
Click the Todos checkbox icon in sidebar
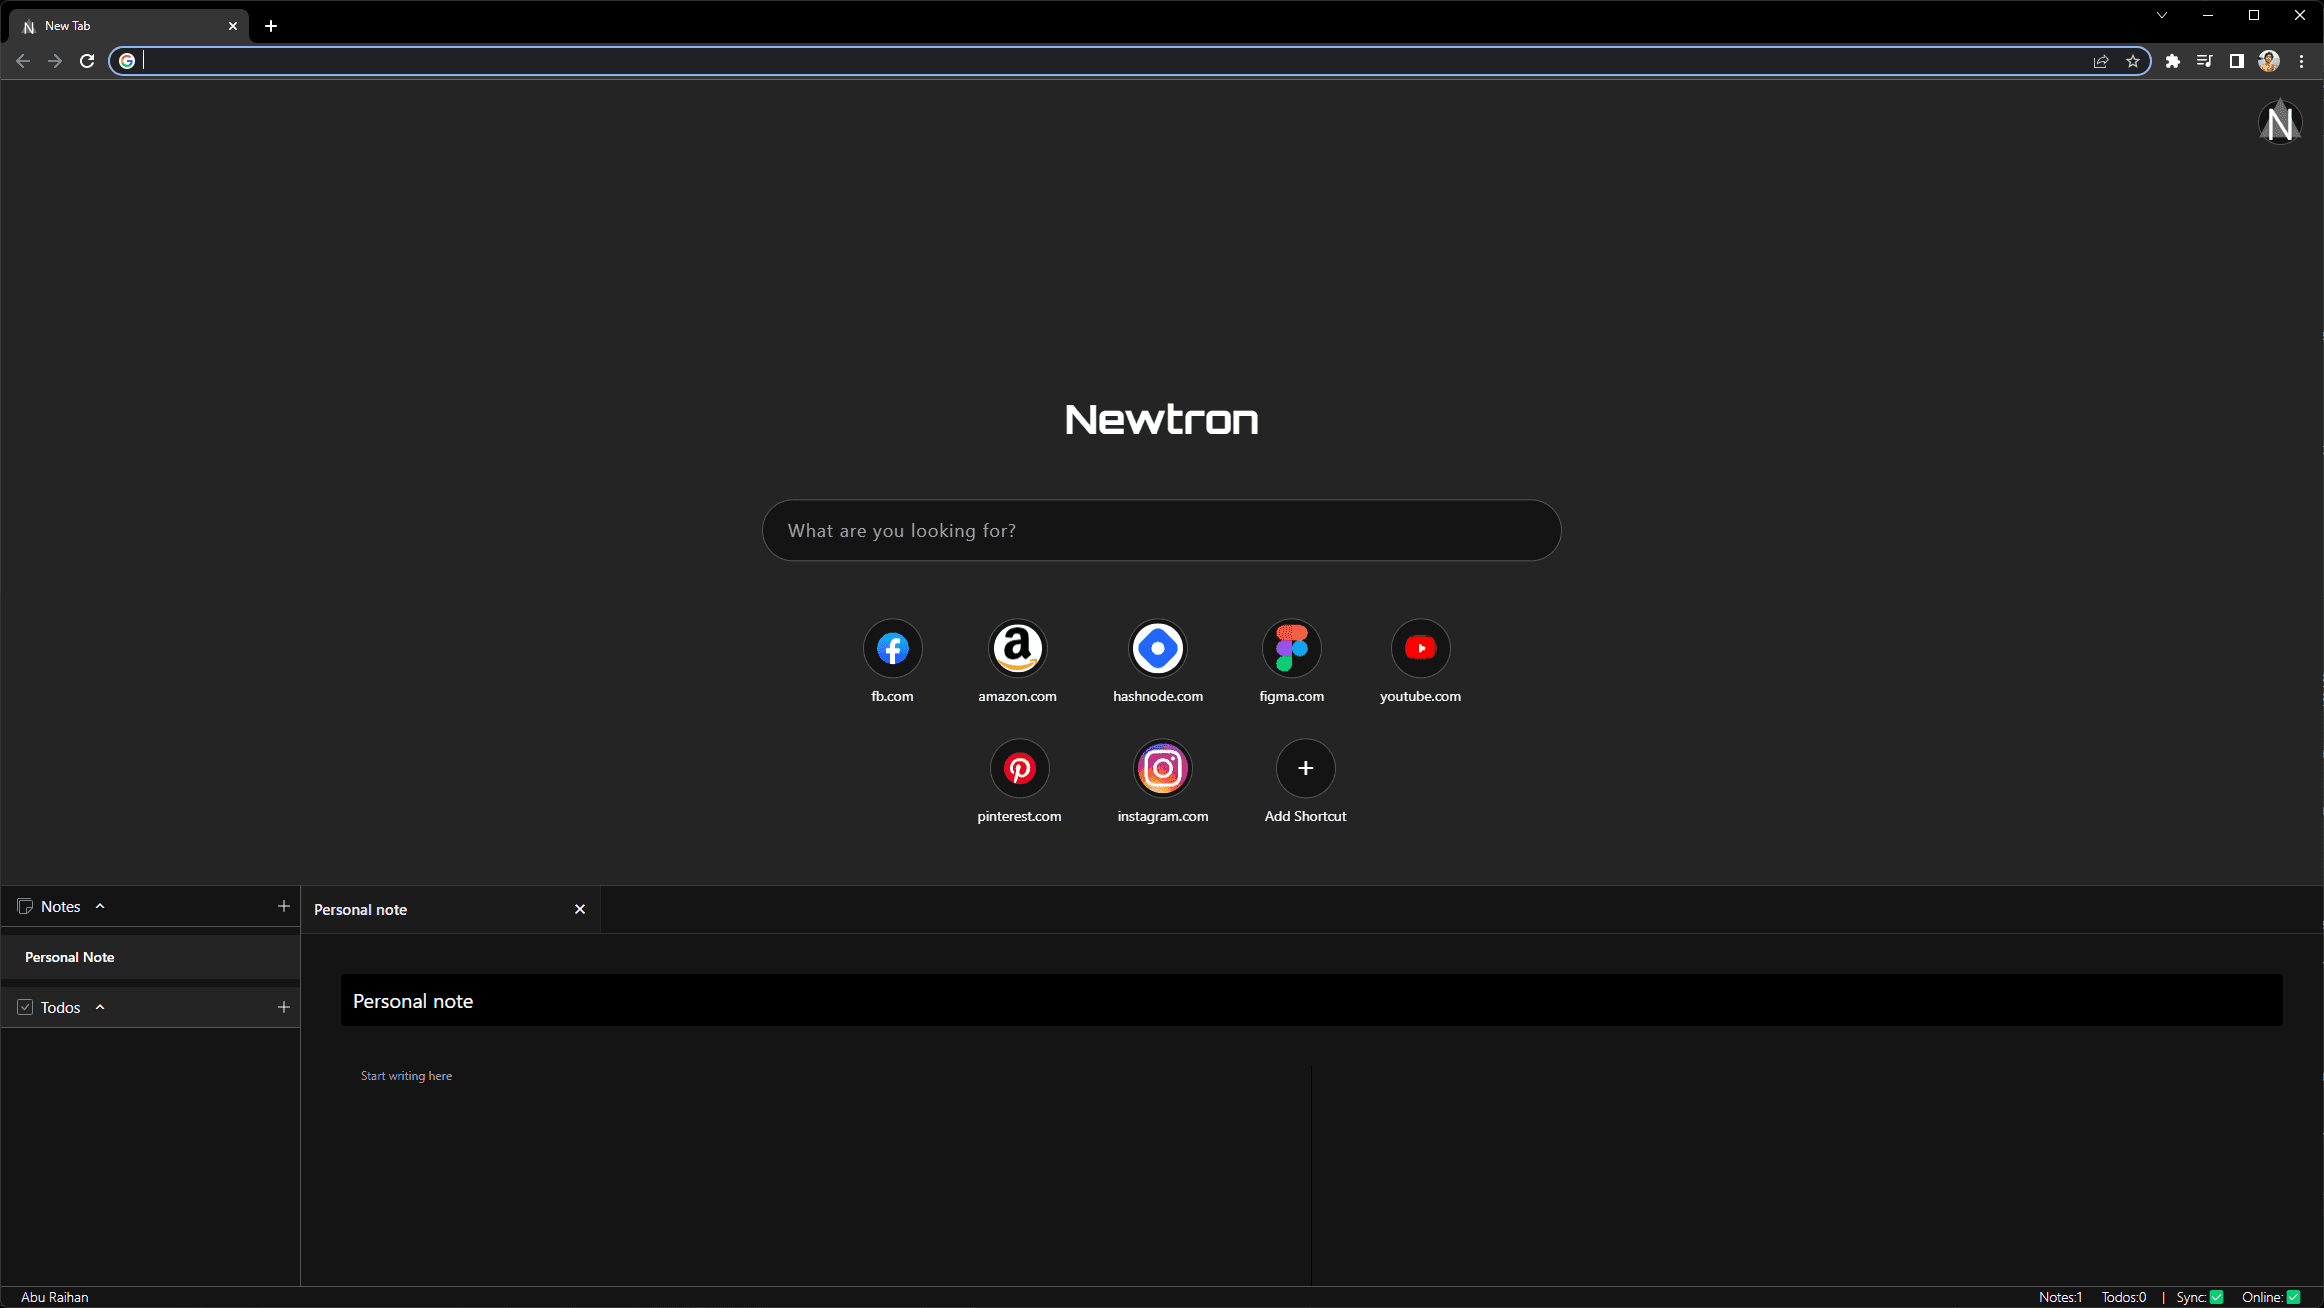coord(25,1007)
